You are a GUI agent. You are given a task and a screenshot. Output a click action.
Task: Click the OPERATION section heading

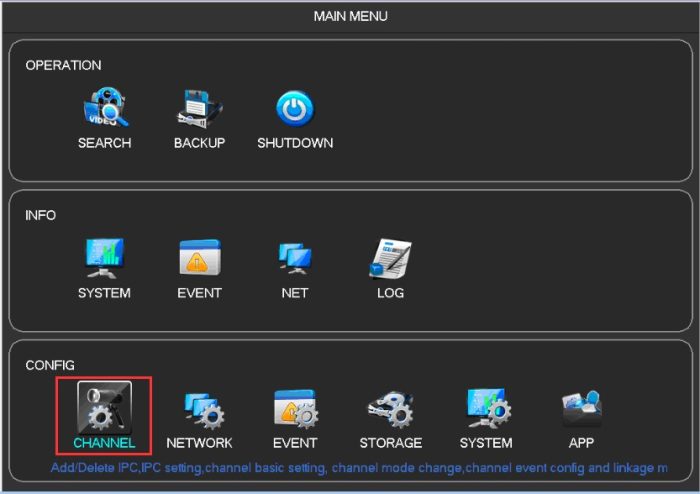click(x=63, y=65)
